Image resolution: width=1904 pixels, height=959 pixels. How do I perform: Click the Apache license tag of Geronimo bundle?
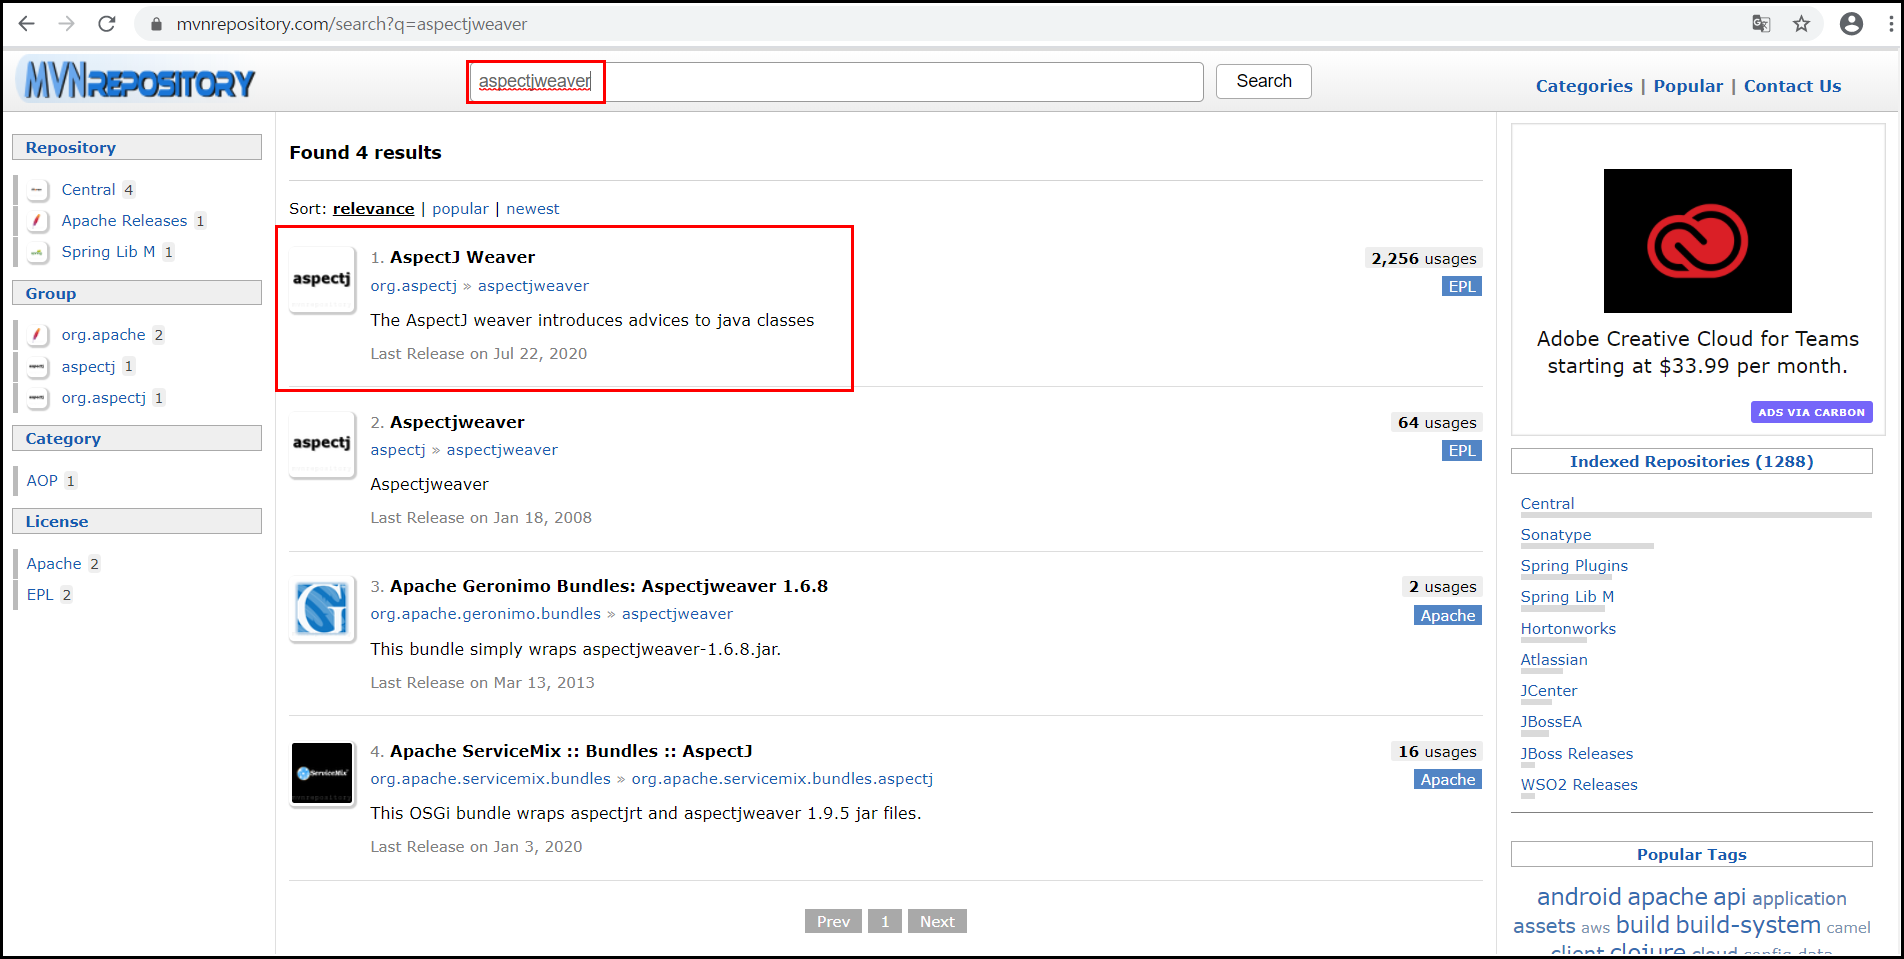[x=1448, y=616]
